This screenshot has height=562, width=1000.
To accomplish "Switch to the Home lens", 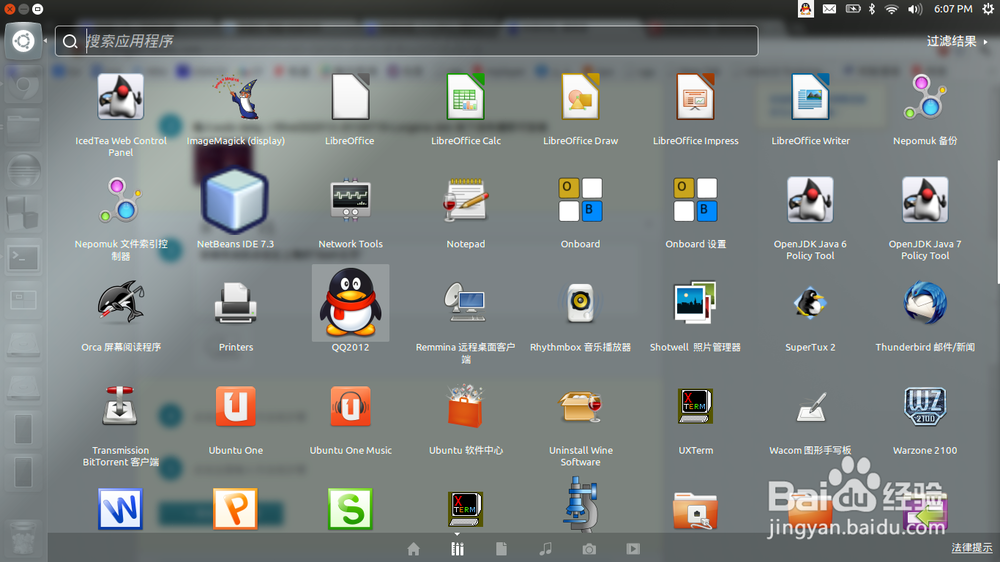I will [414, 549].
